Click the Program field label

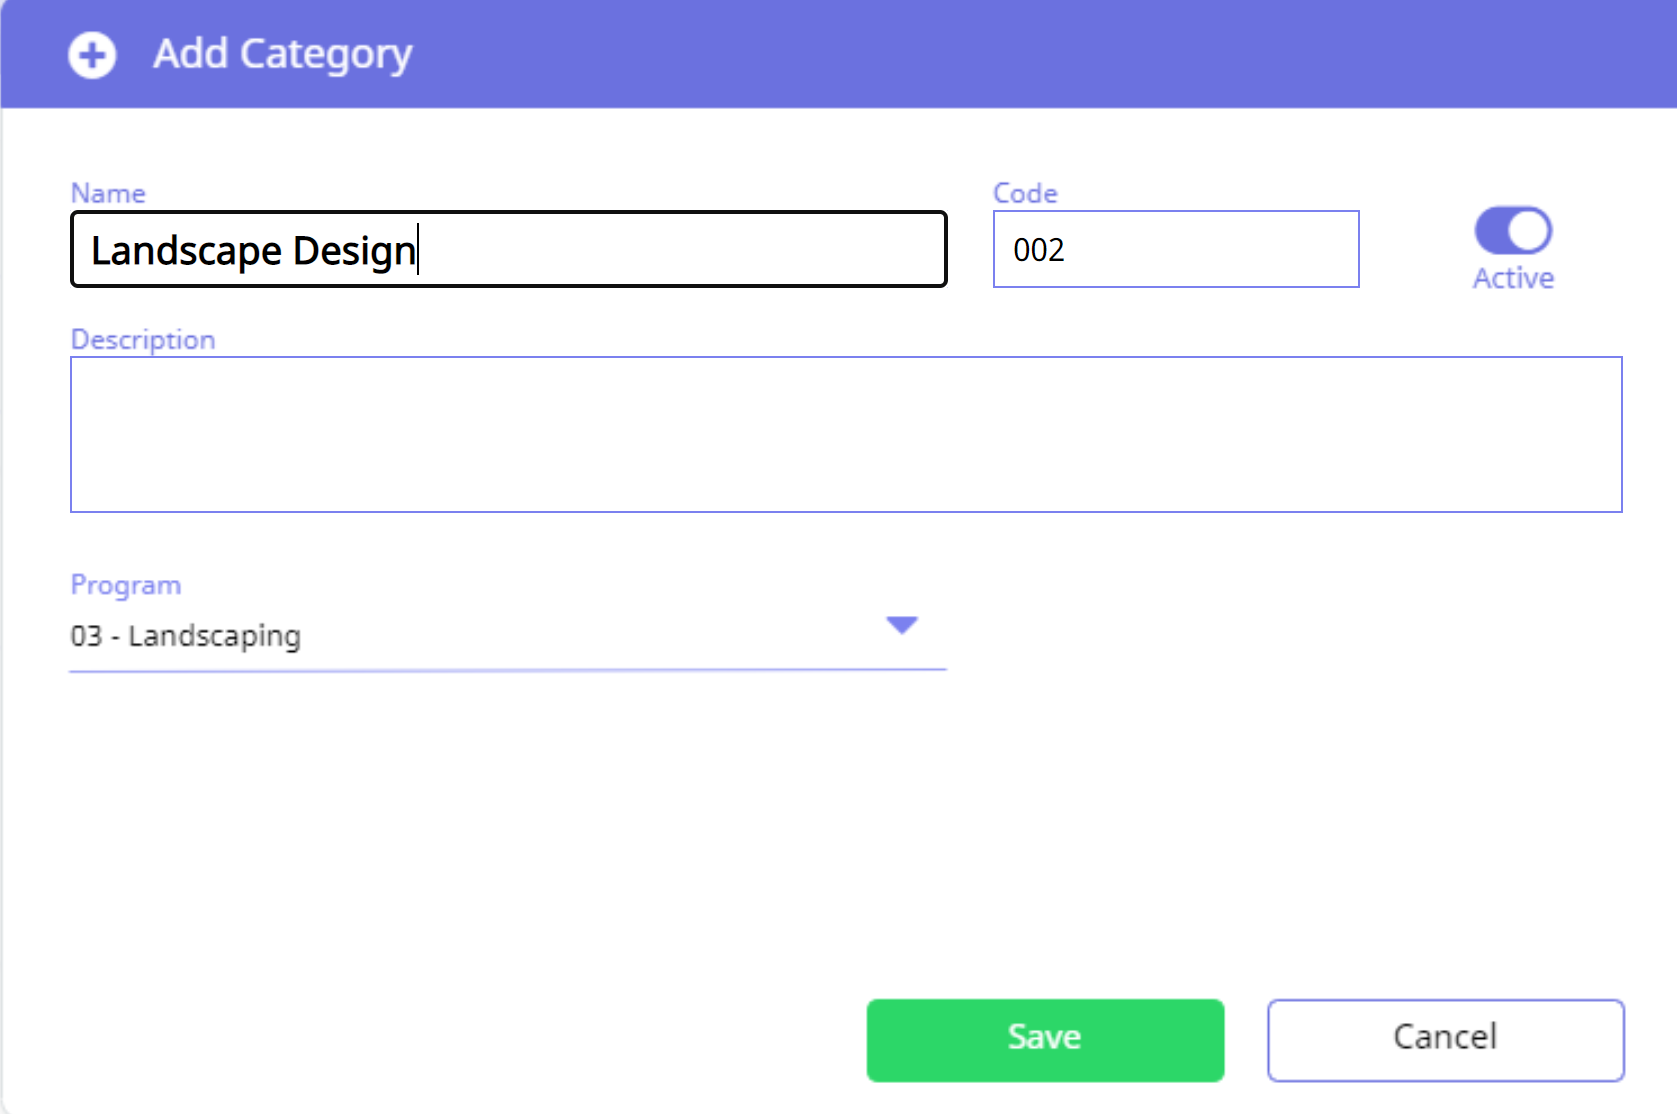click(126, 585)
